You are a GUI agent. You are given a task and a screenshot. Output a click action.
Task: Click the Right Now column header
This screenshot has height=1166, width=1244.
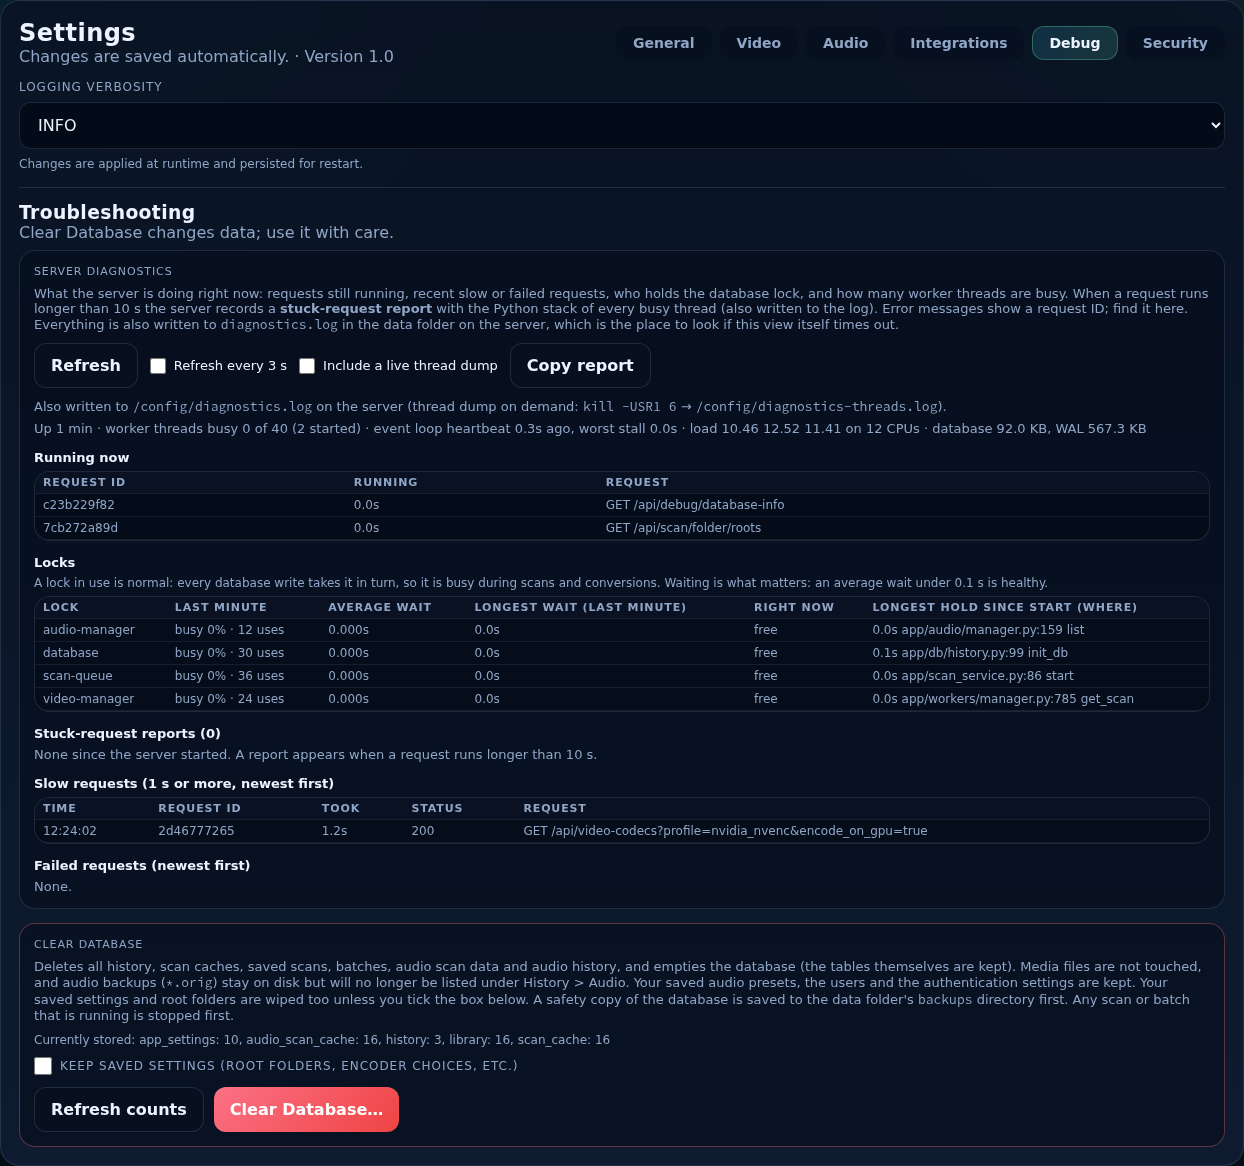coord(794,607)
